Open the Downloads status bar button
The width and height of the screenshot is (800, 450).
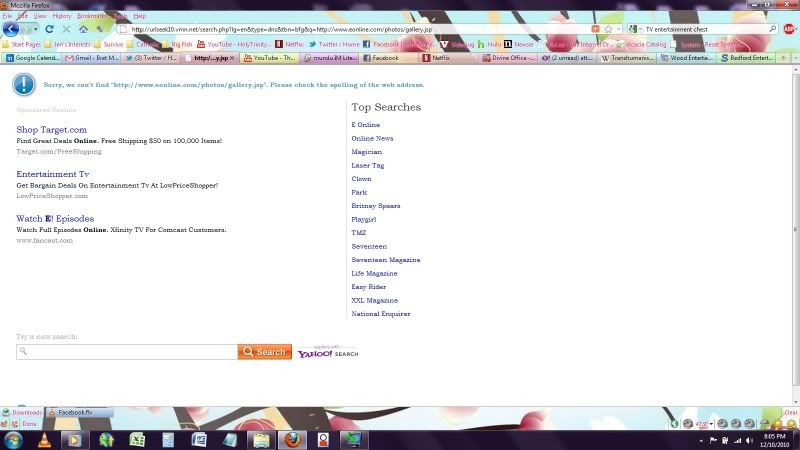tap(22, 412)
